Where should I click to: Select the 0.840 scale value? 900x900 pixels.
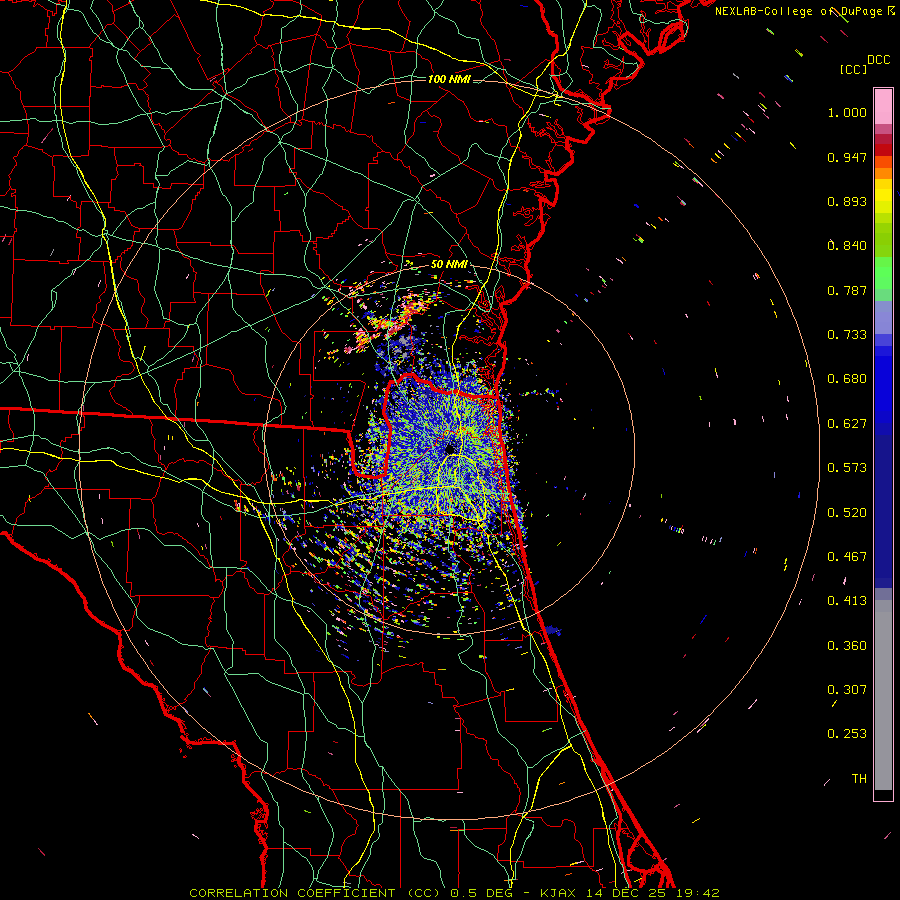(847, 246)
